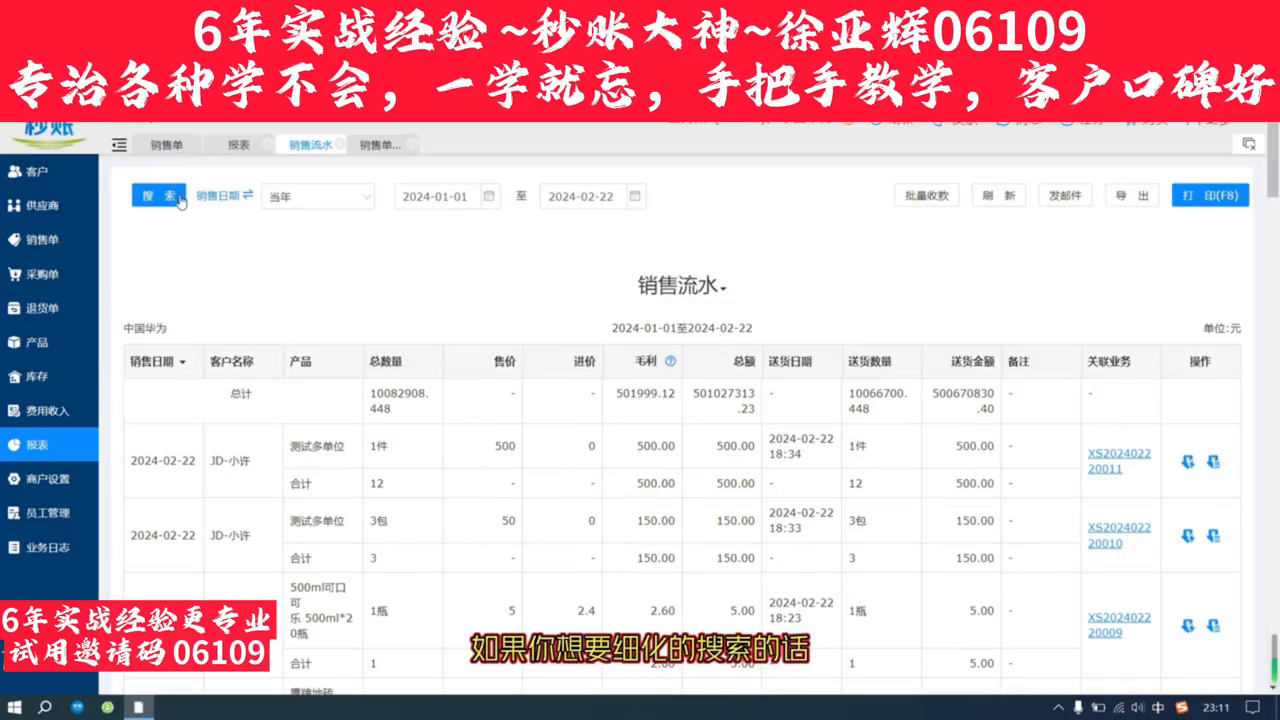Sort by 销售日期 column header arrow
Viewport: 1280px width, 720px height.
pyautogui.click(x=182, y=362)
